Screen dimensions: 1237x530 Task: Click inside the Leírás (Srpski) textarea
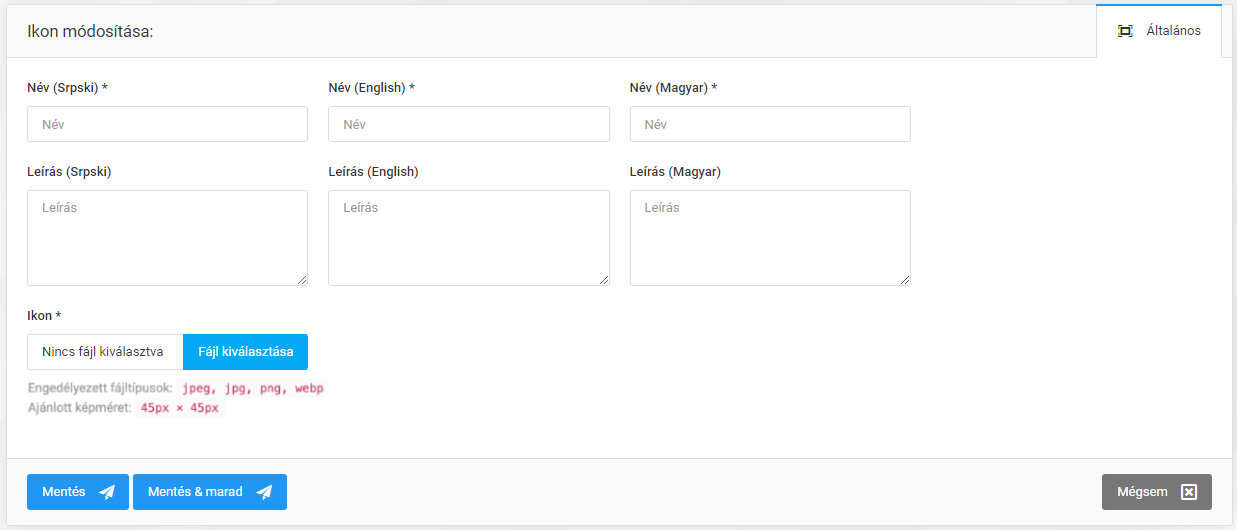[167, 238]
